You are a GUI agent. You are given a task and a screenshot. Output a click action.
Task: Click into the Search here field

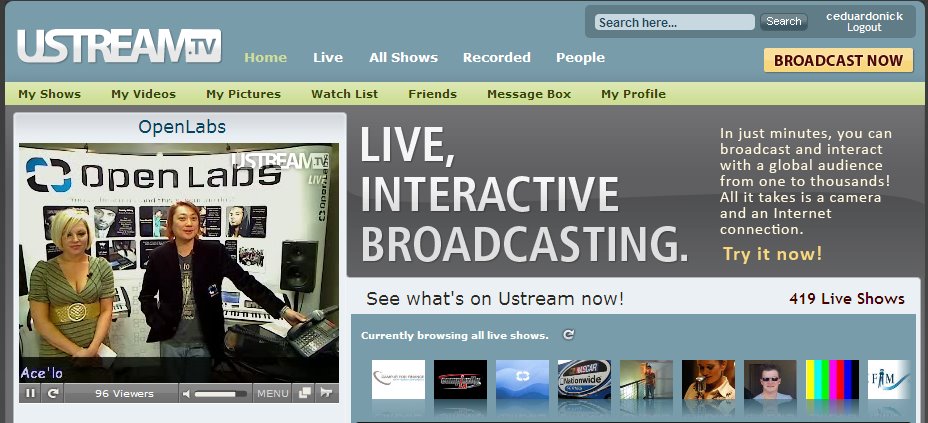click(x=675, y=22)
